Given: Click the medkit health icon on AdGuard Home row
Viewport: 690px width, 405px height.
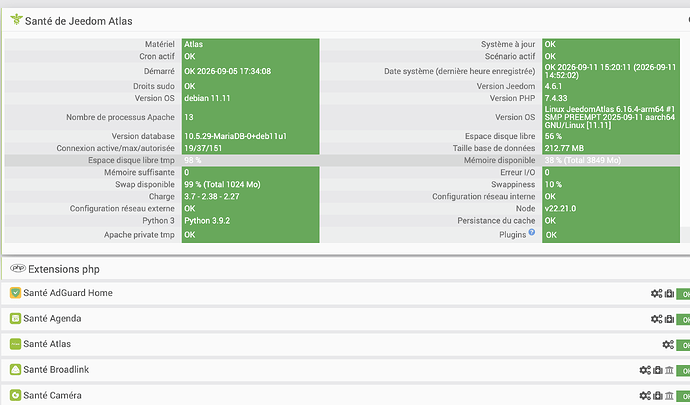Looking at the screenshot, I should coord(669,294).
